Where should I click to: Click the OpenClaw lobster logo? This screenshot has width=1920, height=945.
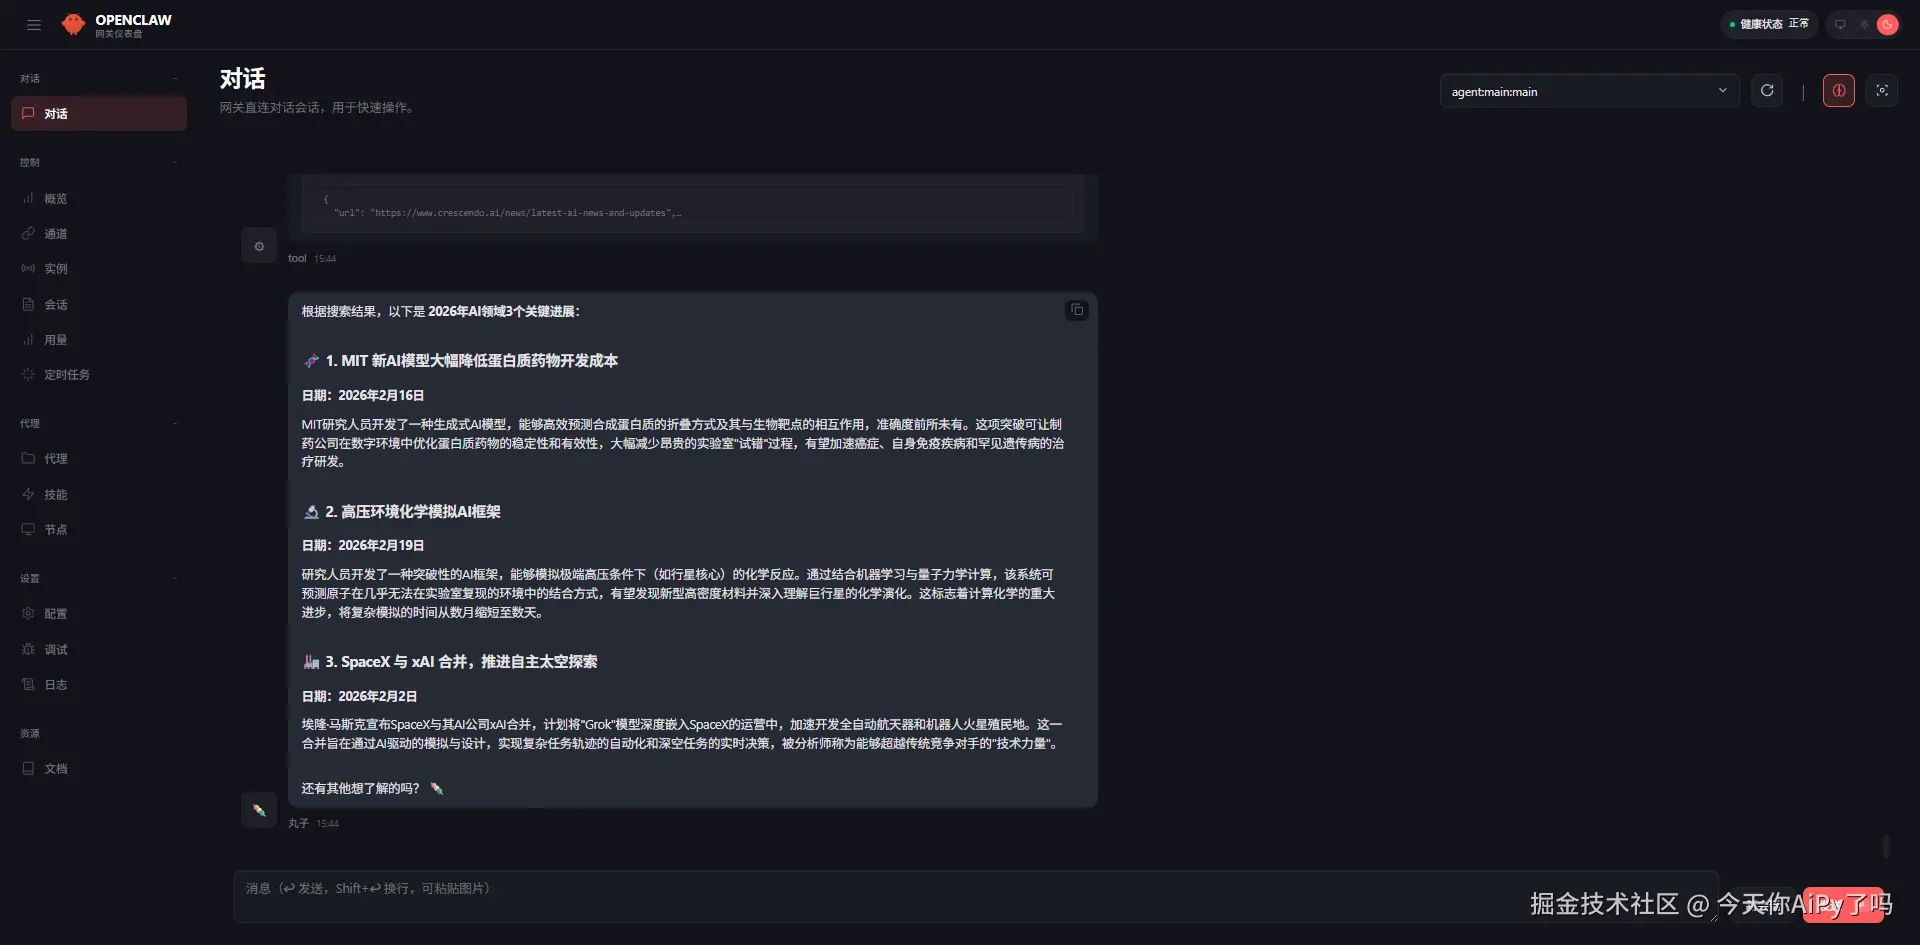click(73, 25)
